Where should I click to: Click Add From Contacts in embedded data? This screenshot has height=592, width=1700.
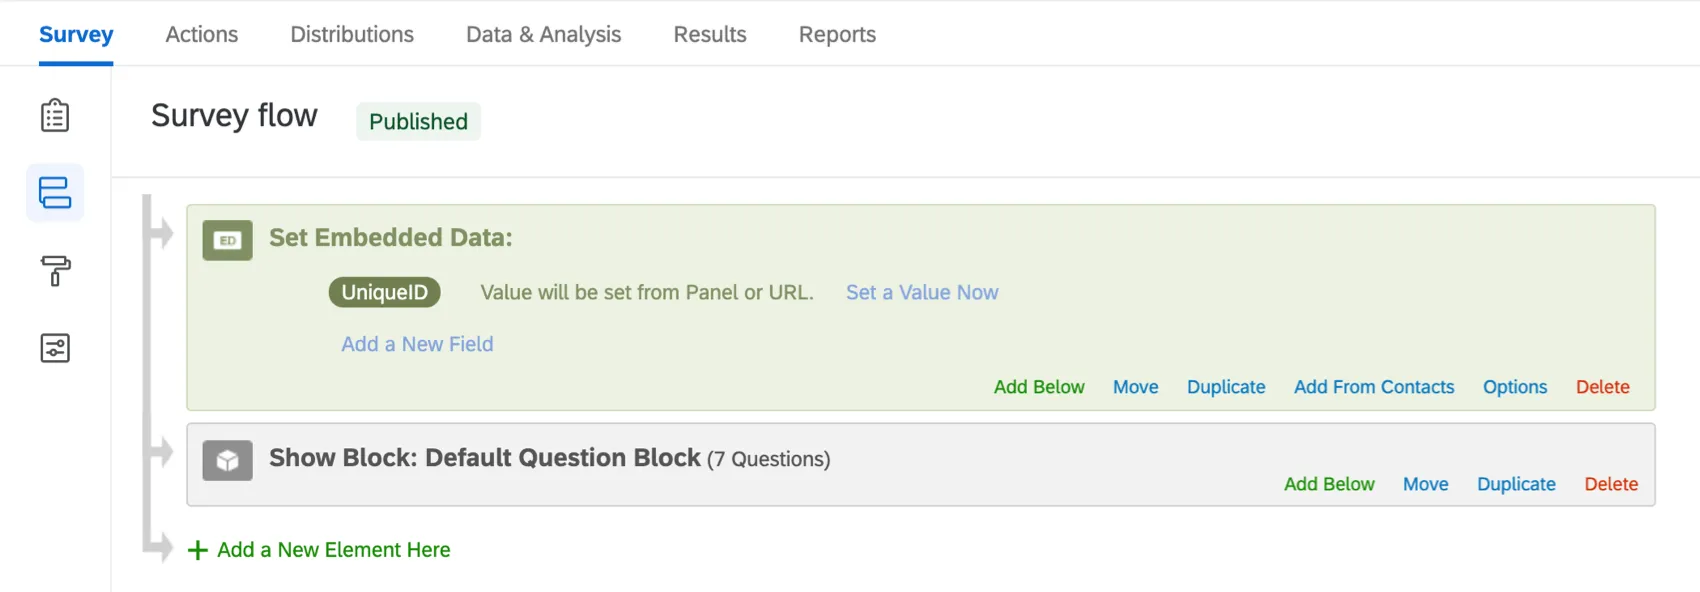click(1373, 387)
